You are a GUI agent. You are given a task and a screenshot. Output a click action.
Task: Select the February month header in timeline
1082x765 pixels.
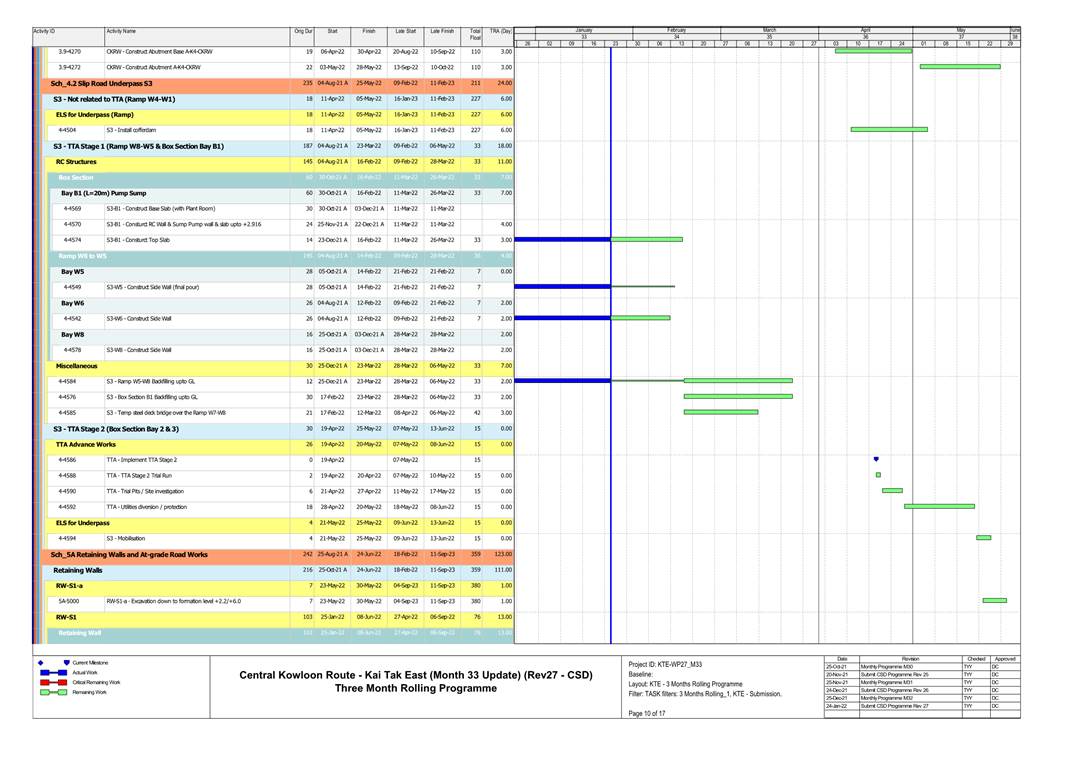click(676, 30)
